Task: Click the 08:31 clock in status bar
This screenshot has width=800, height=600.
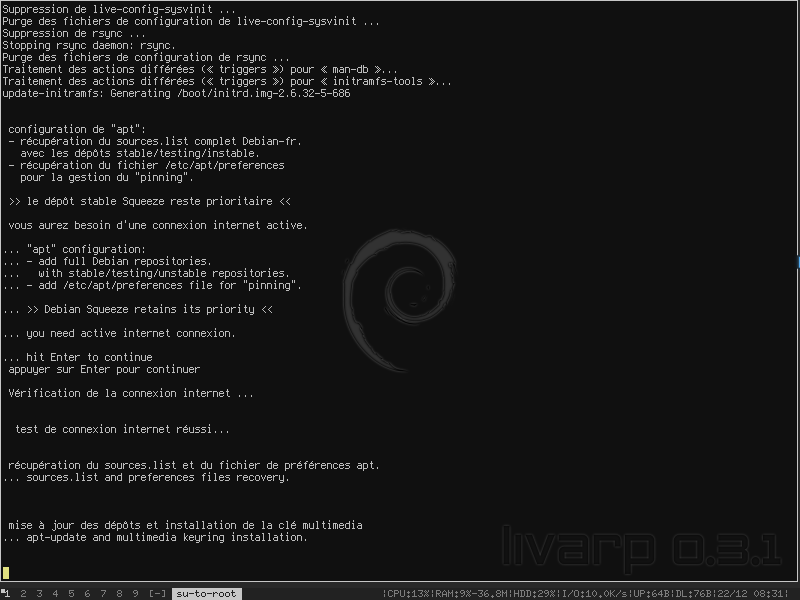Action: coord(767,593)
